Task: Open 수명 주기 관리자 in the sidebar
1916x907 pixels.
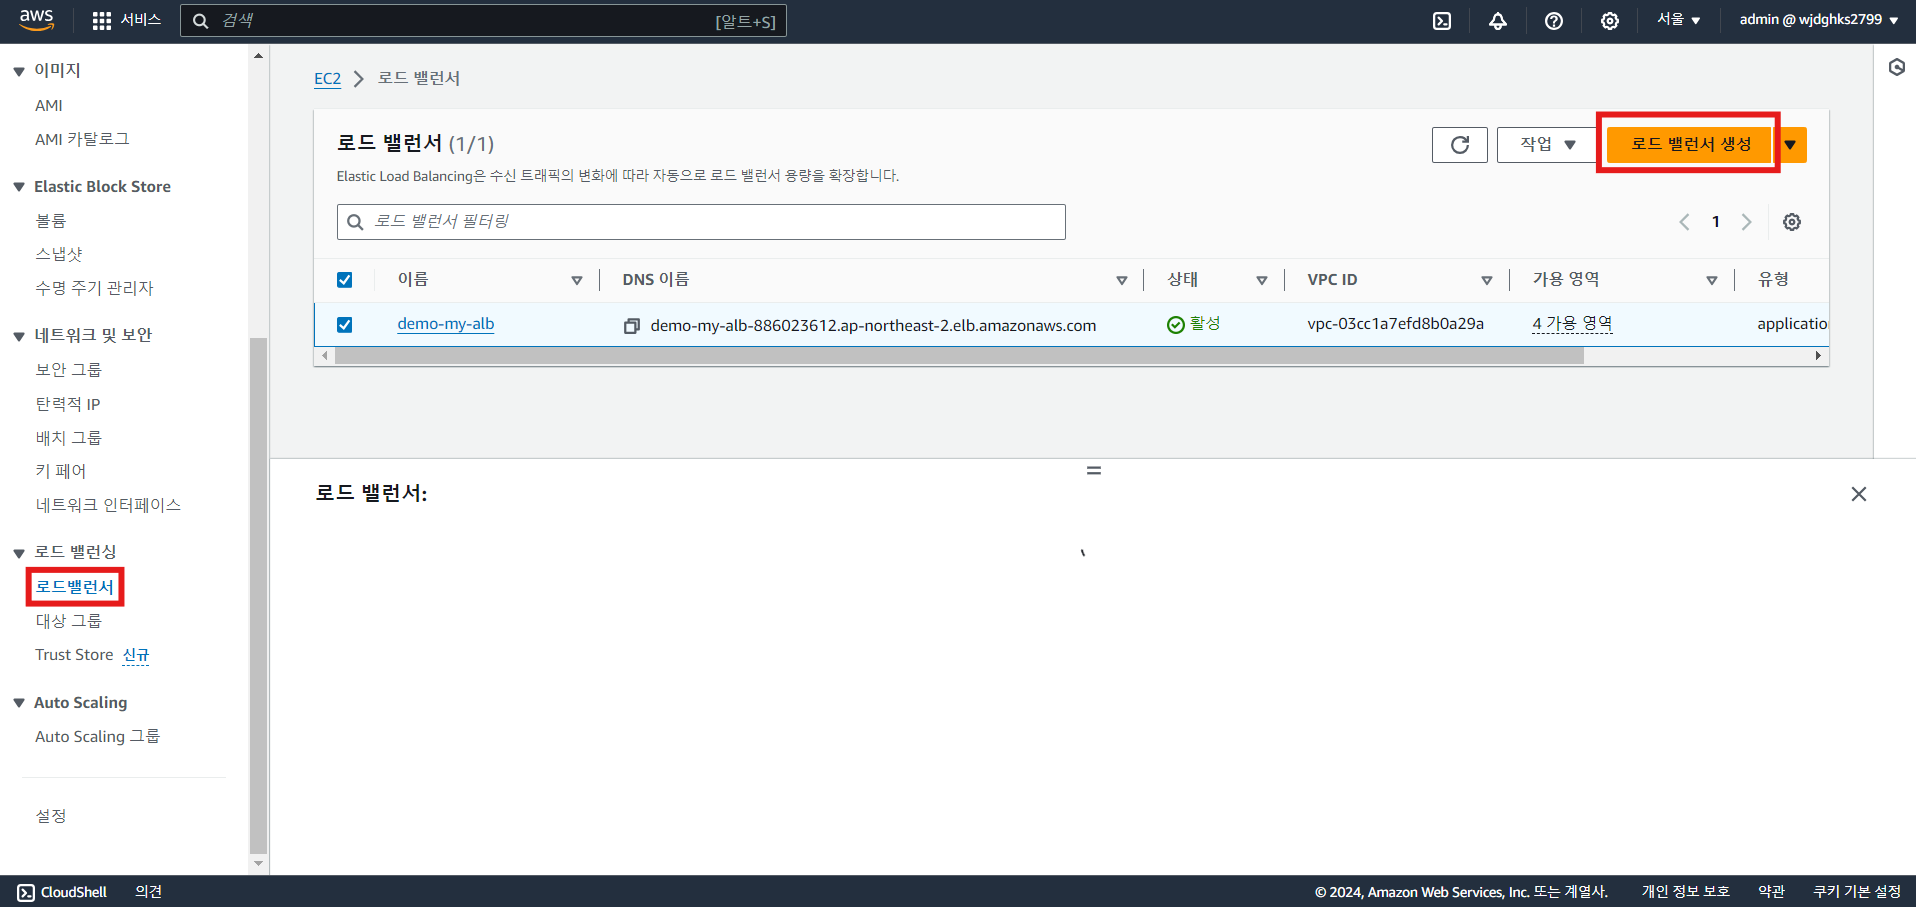Action: click(94, 288)
